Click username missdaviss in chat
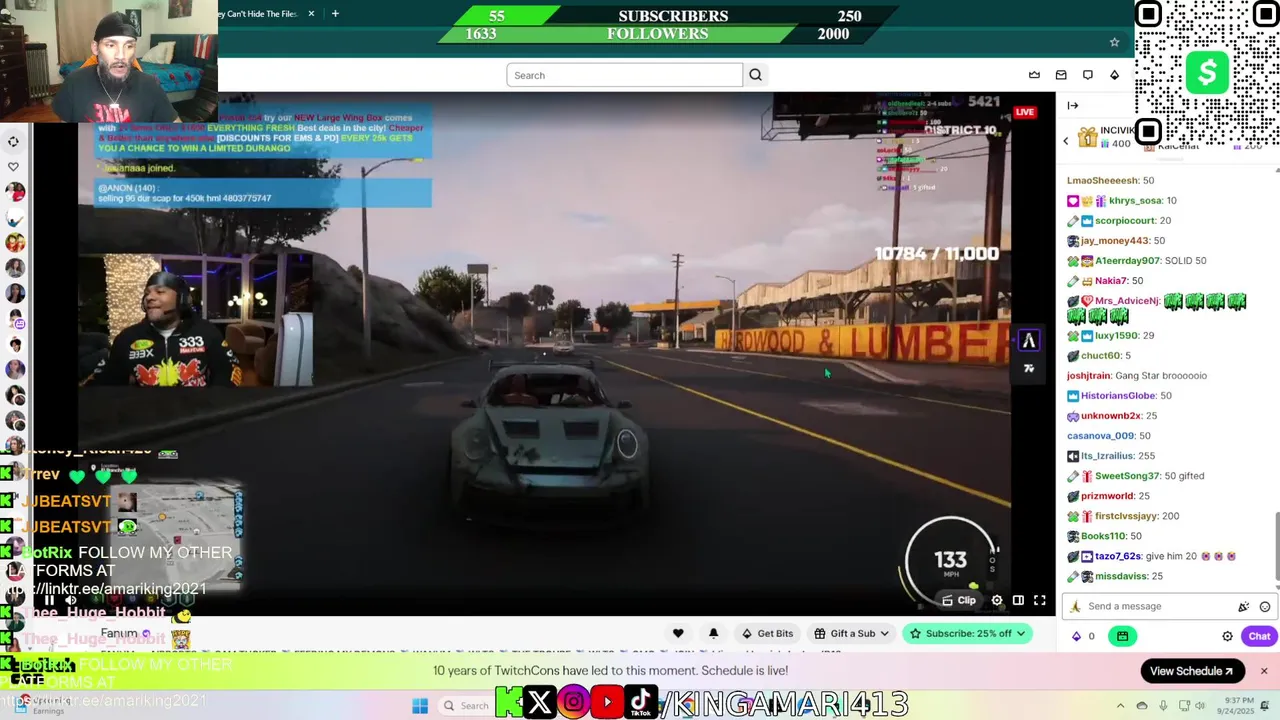The image size is (1280, 720). tap(1121, 576)
